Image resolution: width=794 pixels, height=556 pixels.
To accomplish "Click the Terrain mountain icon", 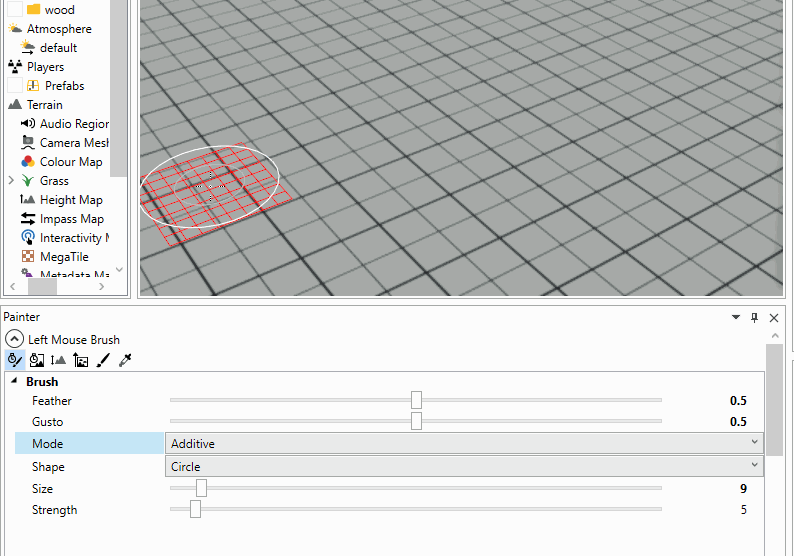I will coord(15,104).
